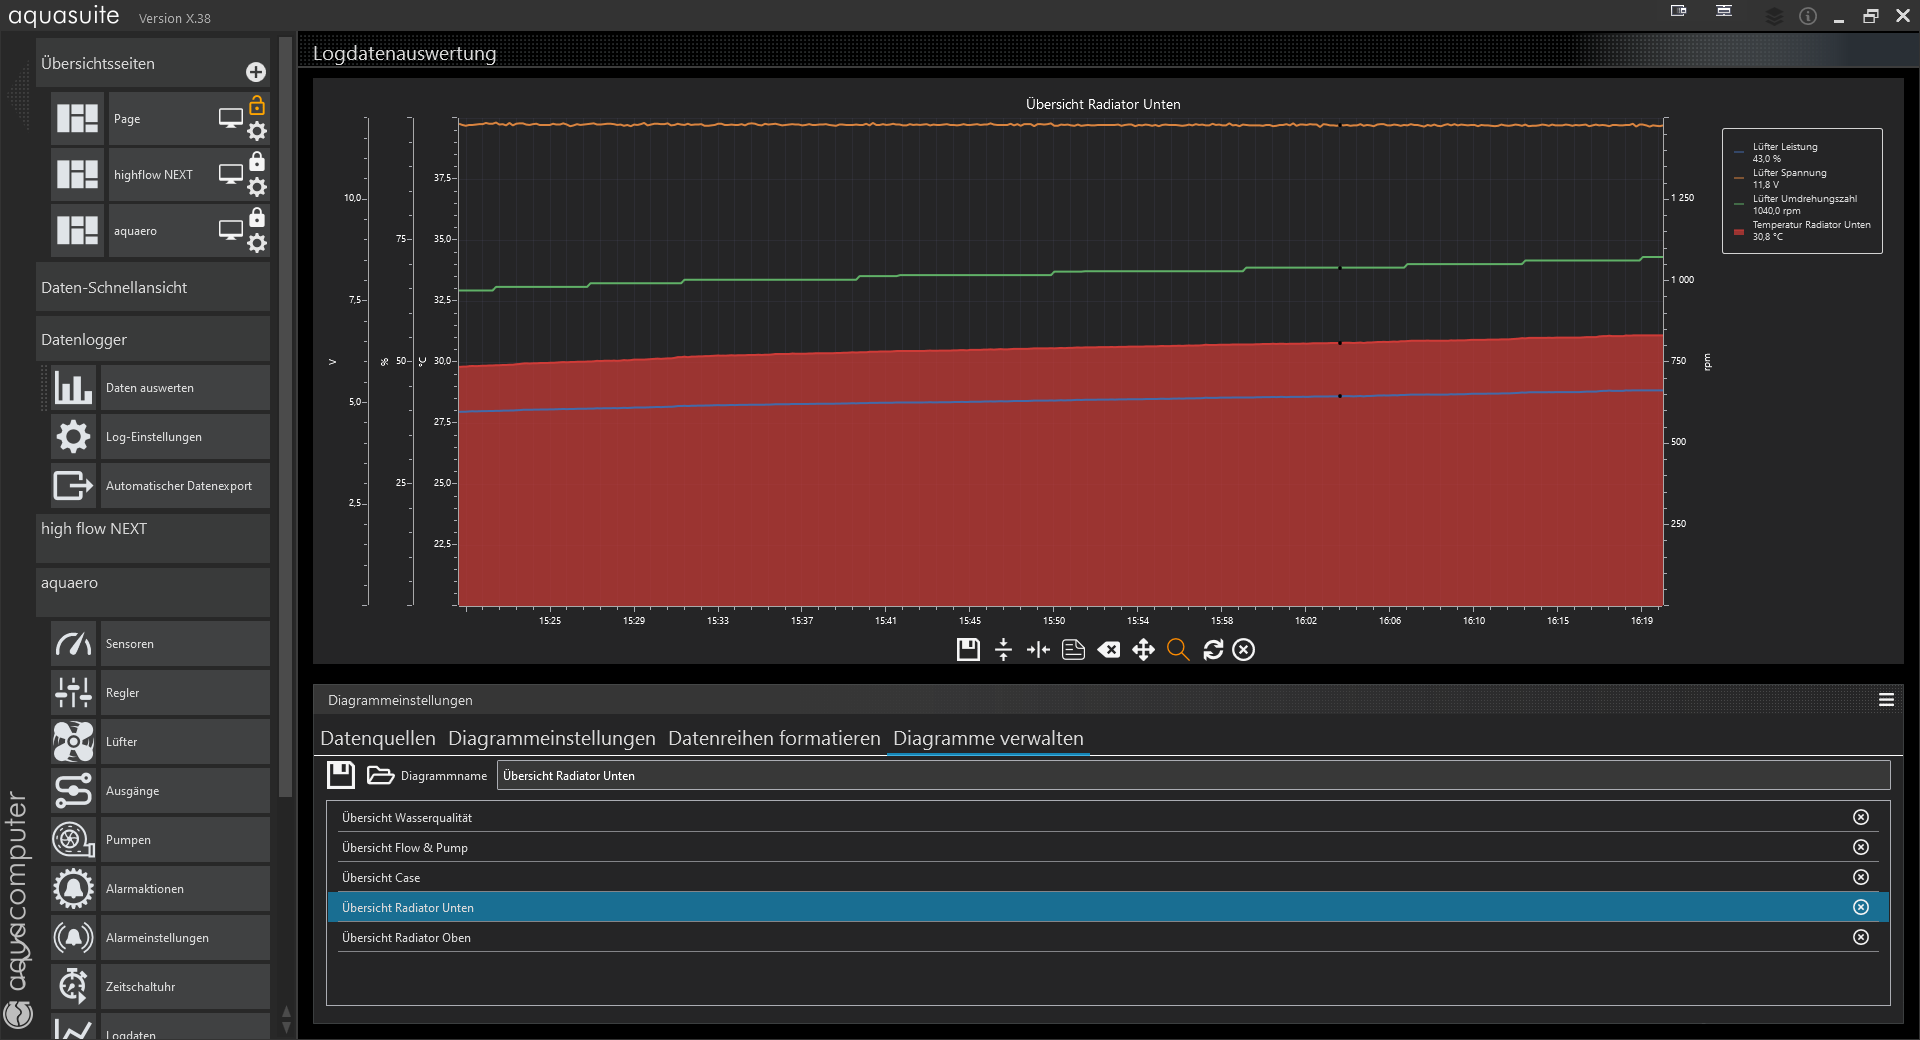Viewport: 1920px width, 1040px height.
Task: Open the hamburger menu in Diagrammeinstellungen panel
Action: tap(1886, 700)
